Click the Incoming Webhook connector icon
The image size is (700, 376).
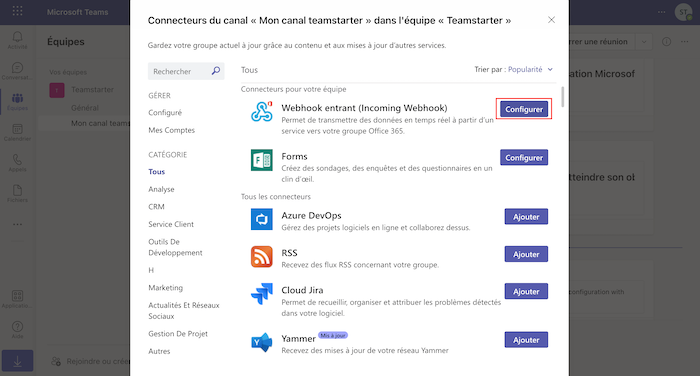[262, 111]
